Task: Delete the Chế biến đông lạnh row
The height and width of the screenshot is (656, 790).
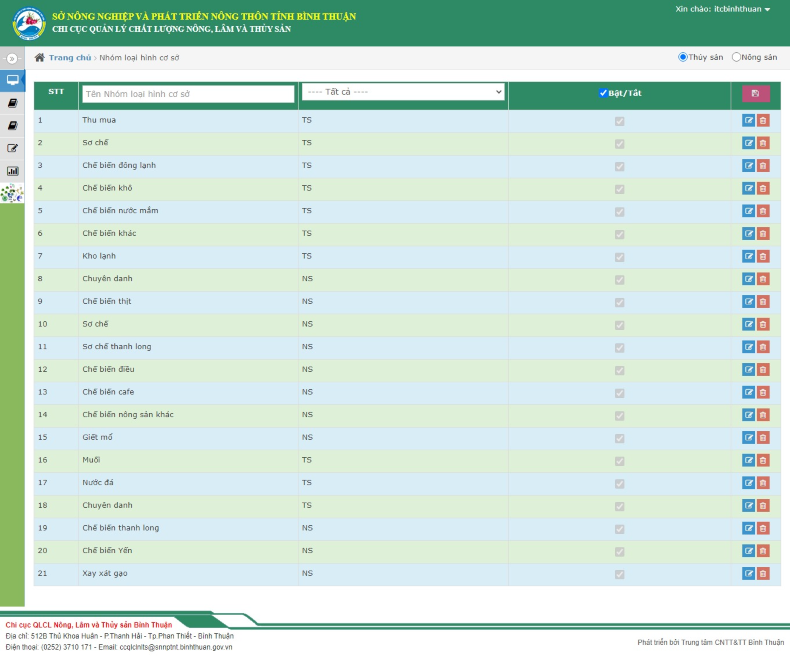Action: [x=763, y=166]
